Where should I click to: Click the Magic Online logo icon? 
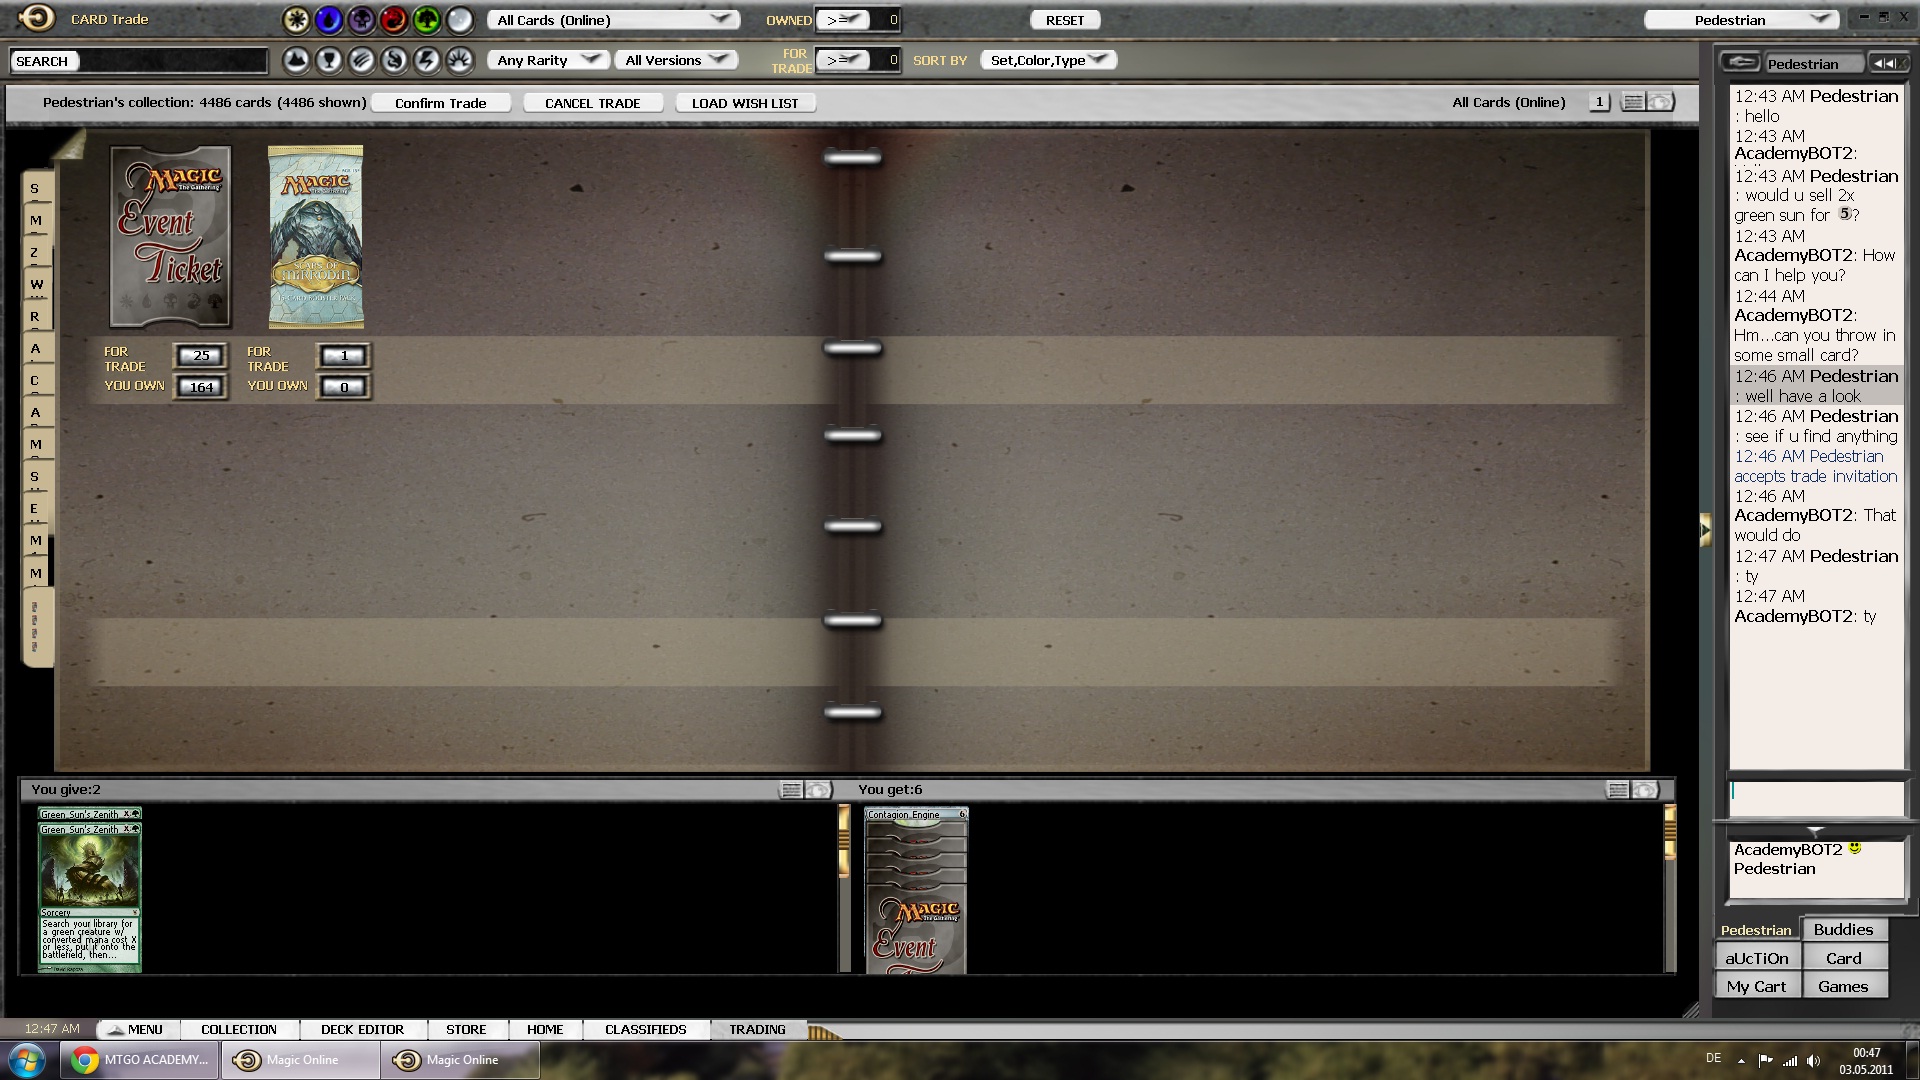37,18
